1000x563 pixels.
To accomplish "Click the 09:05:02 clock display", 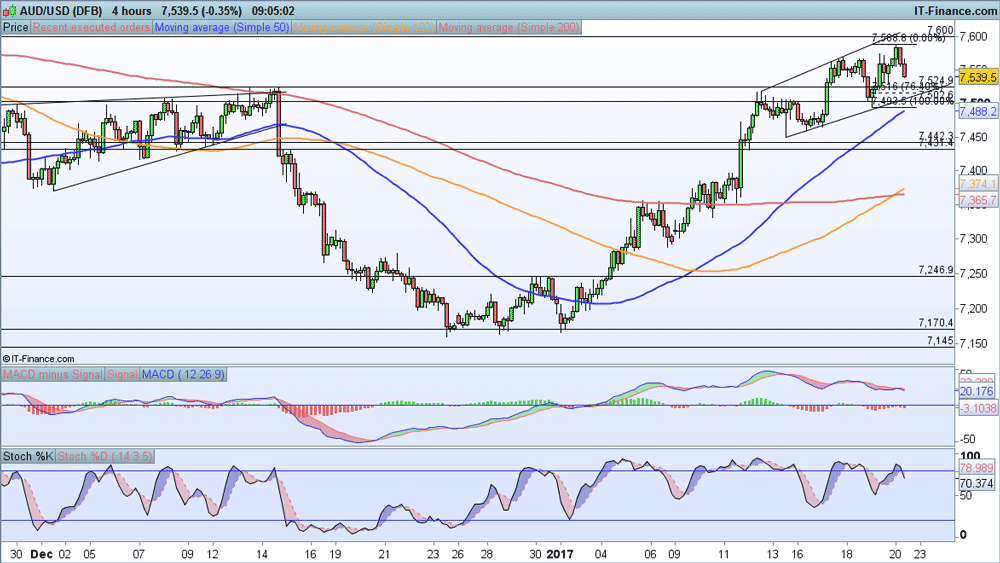I will [273, 11].
